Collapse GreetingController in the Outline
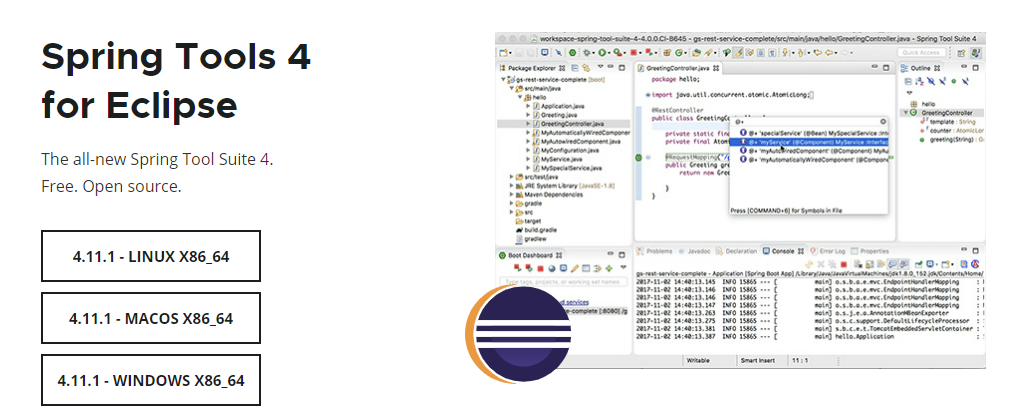 click(x=906, y=113)
